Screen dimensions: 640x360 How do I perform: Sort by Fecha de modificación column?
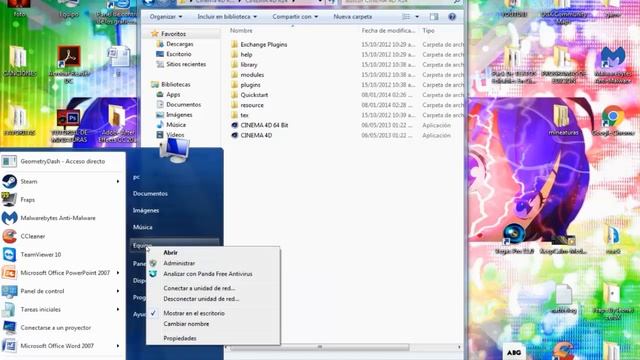pos(388,31)
